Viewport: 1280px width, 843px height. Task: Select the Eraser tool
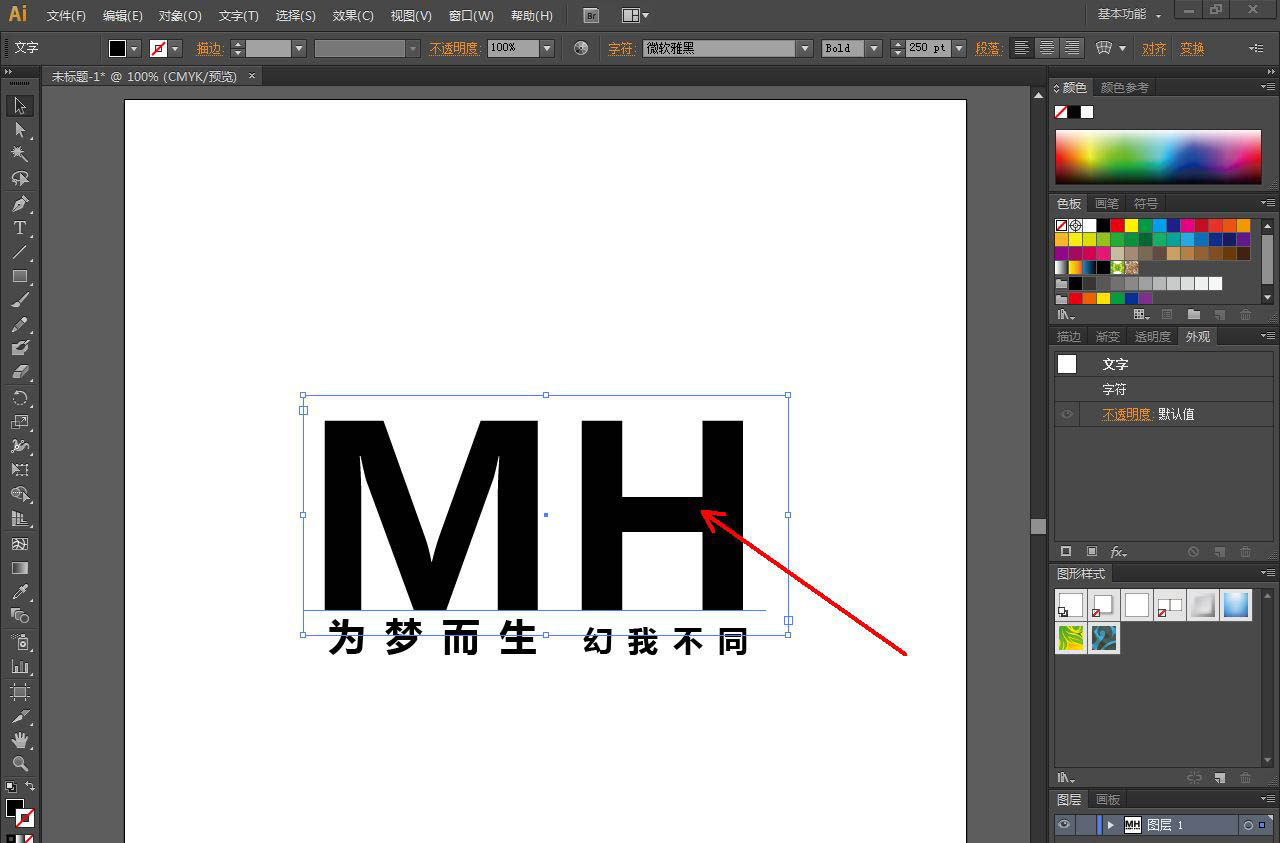(20, 372)
